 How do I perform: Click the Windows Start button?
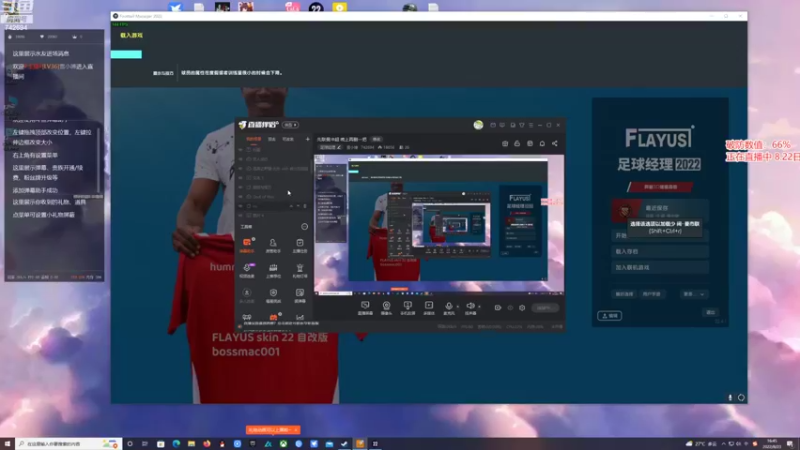click(x=7, y=444)
